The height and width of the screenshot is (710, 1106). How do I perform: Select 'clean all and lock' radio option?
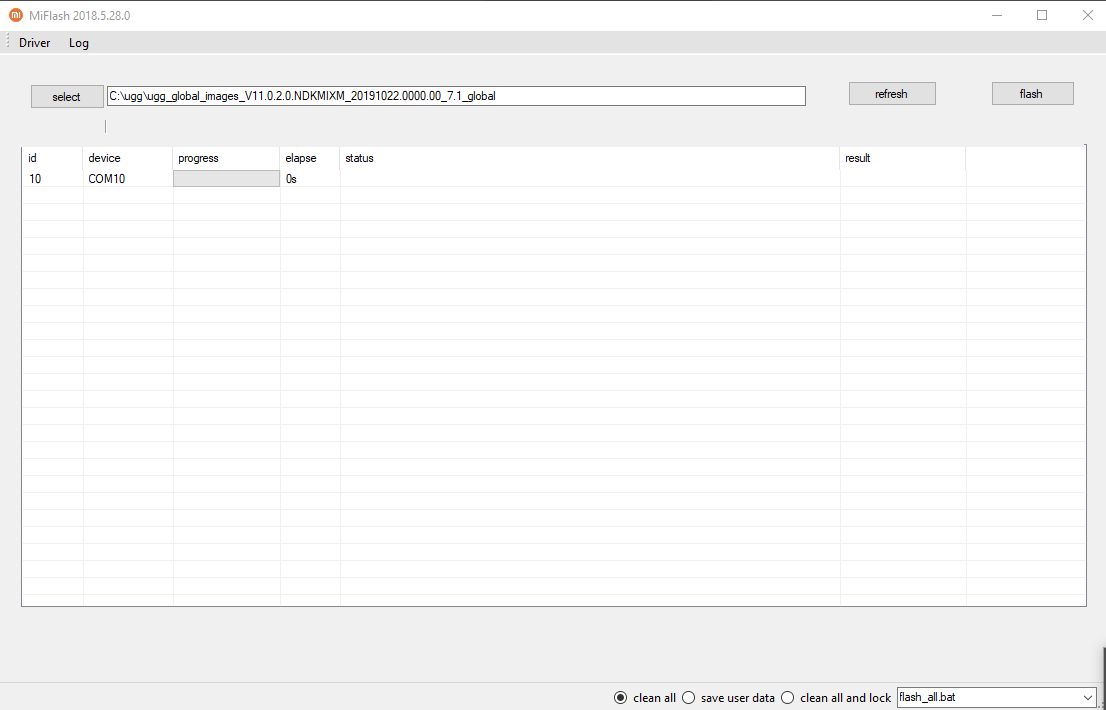(x=837, y=697)
